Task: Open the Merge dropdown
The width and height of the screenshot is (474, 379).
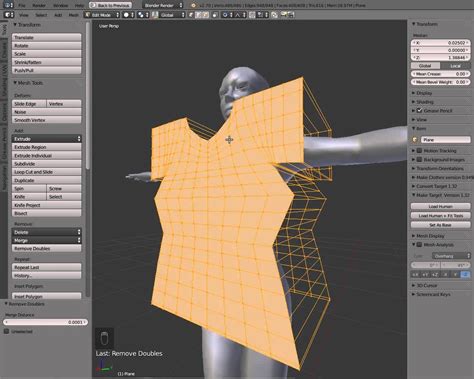Action: (x=47, y=240)
